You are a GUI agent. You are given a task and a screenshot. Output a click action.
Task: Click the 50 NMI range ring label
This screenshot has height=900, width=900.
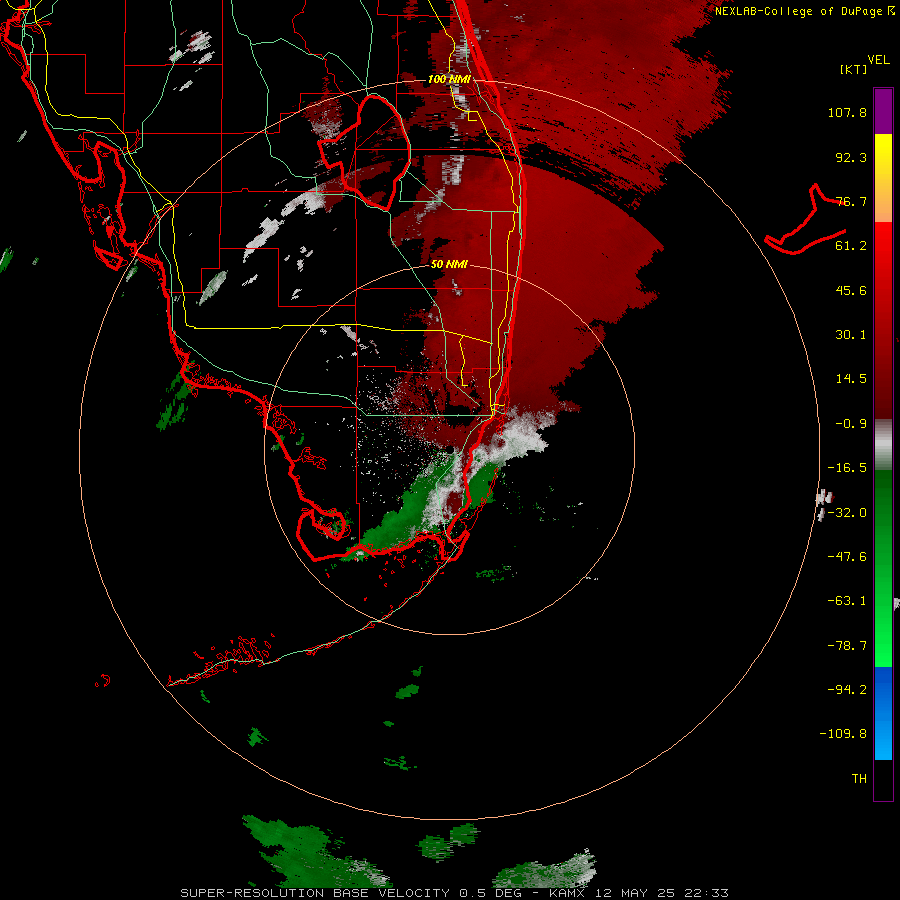coord(449,264)
